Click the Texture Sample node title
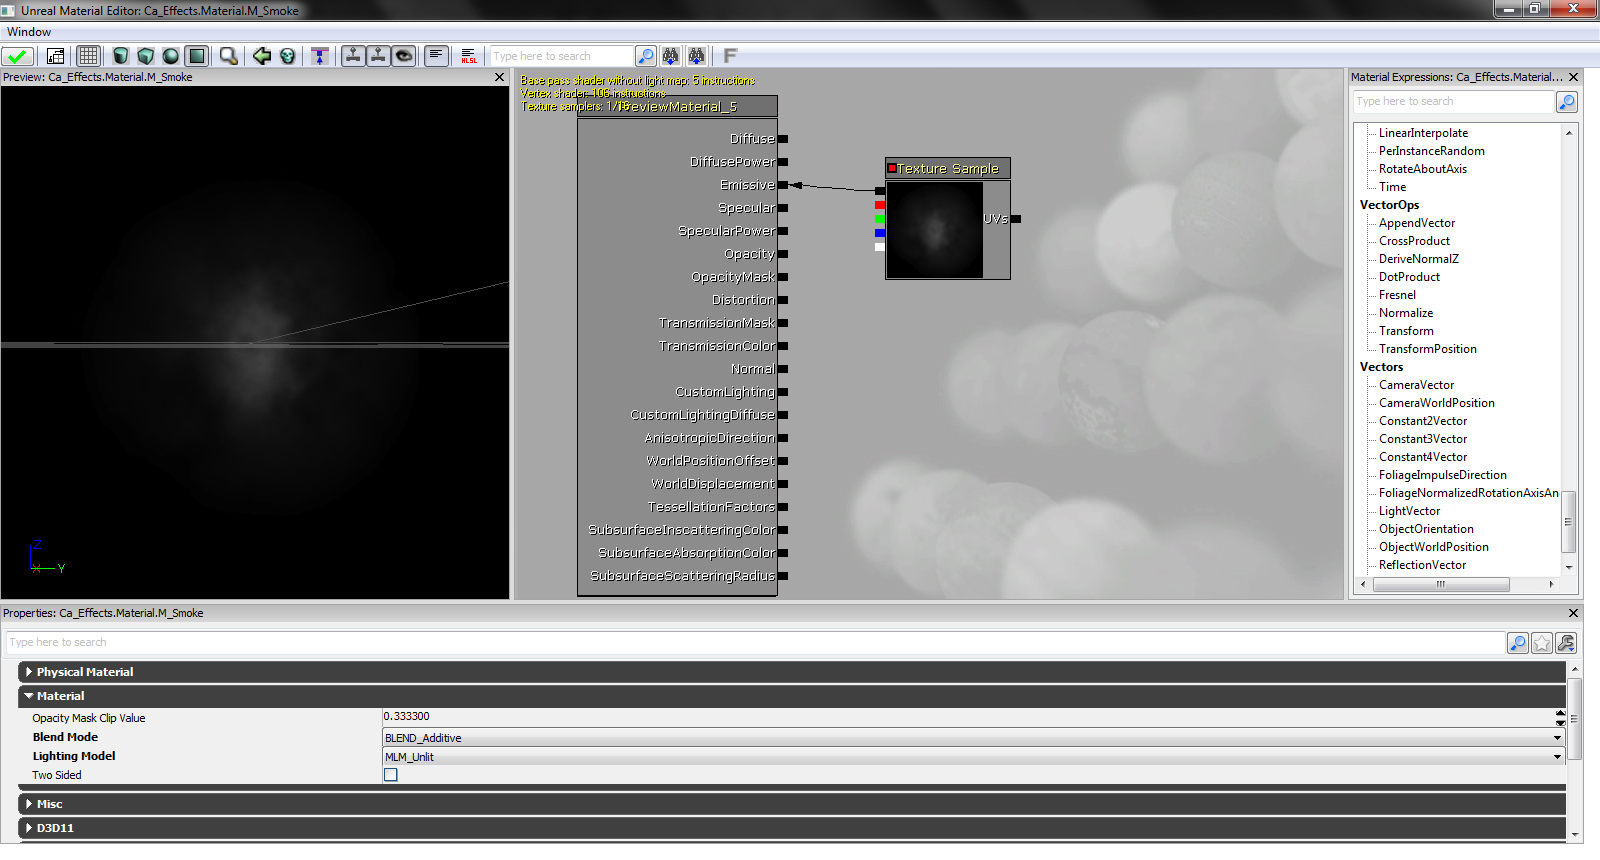Viewport: 1600px width, 860px height. click(x=947, y=169)
